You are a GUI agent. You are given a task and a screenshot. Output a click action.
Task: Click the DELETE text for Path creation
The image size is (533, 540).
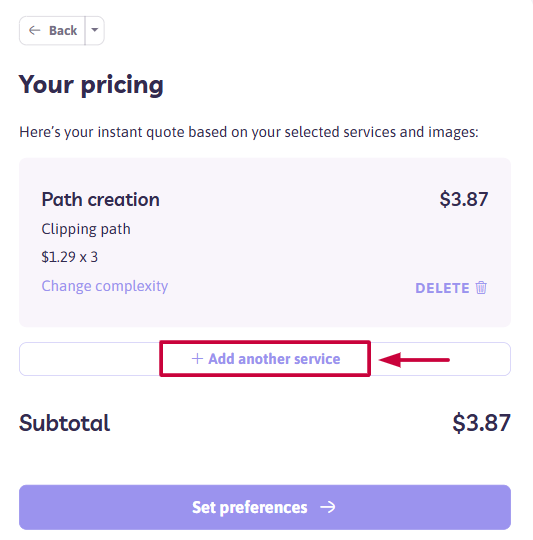point(442,288)
